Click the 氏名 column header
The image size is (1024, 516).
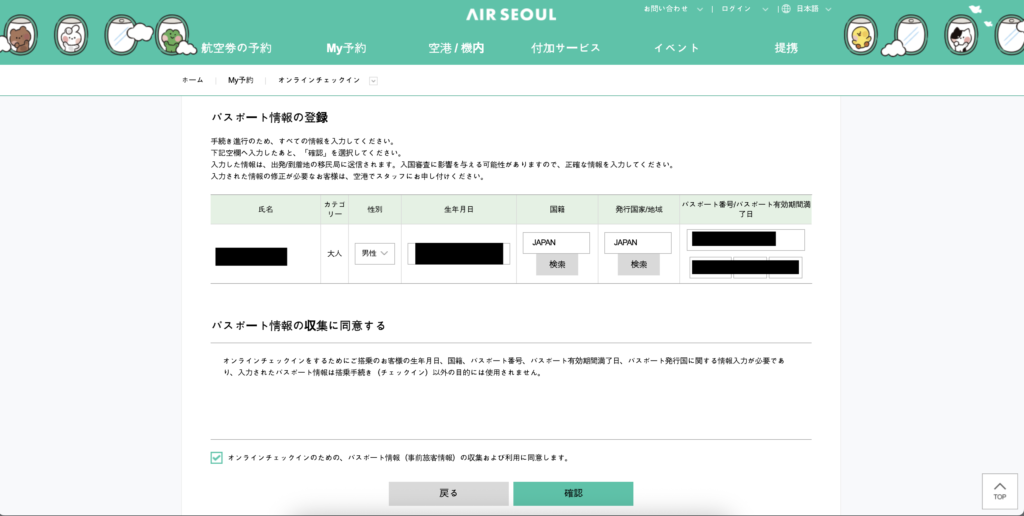tap(266, 210)
